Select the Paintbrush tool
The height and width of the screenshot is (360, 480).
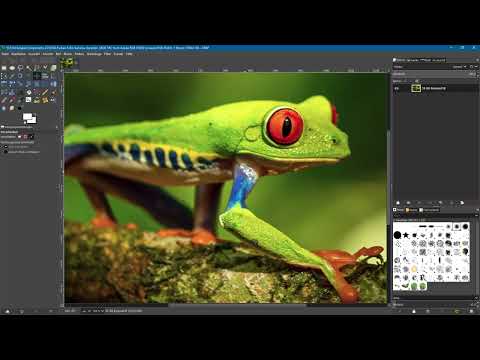coord(53,92)
